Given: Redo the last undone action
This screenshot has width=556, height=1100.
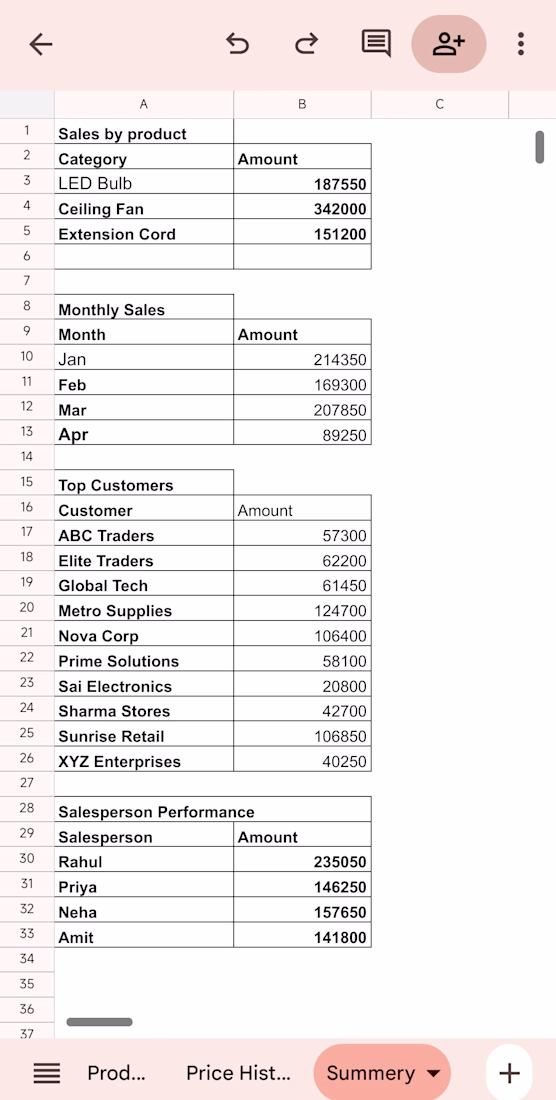Looking at the screenshot, I should [306, 44].
